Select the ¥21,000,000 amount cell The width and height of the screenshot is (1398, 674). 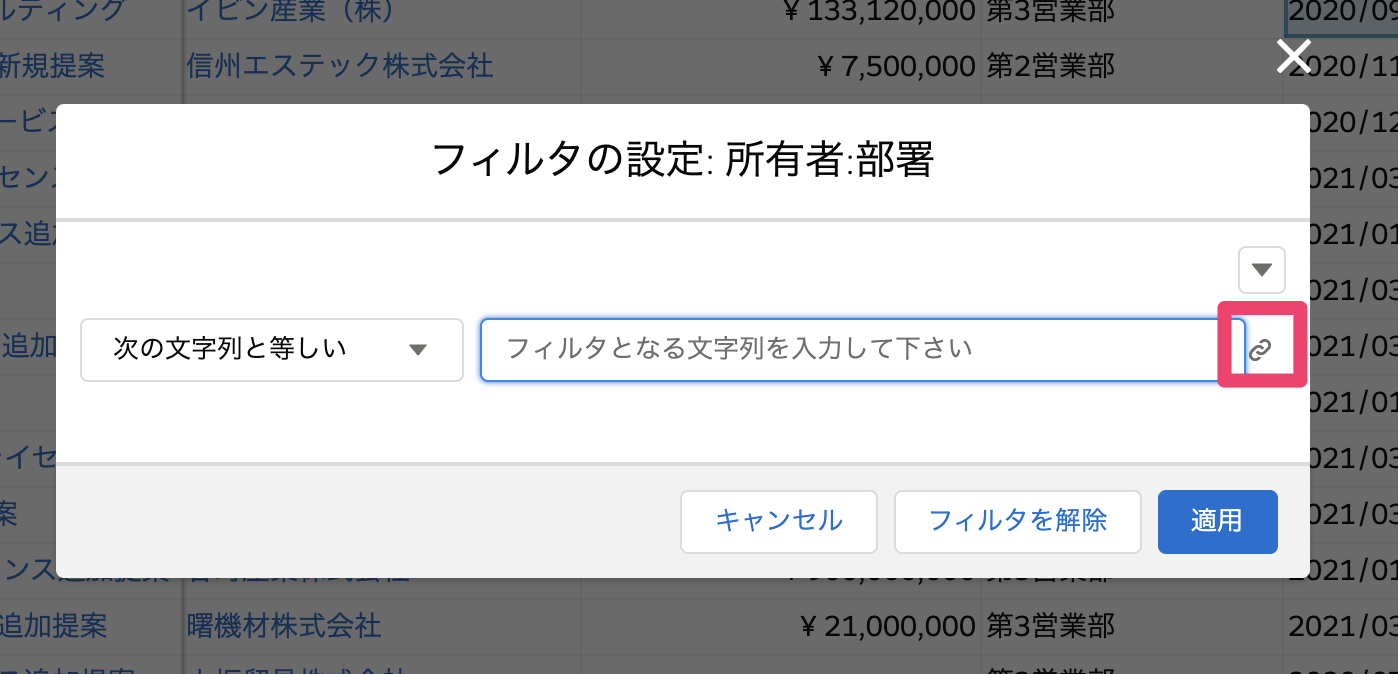click(888, 627)
